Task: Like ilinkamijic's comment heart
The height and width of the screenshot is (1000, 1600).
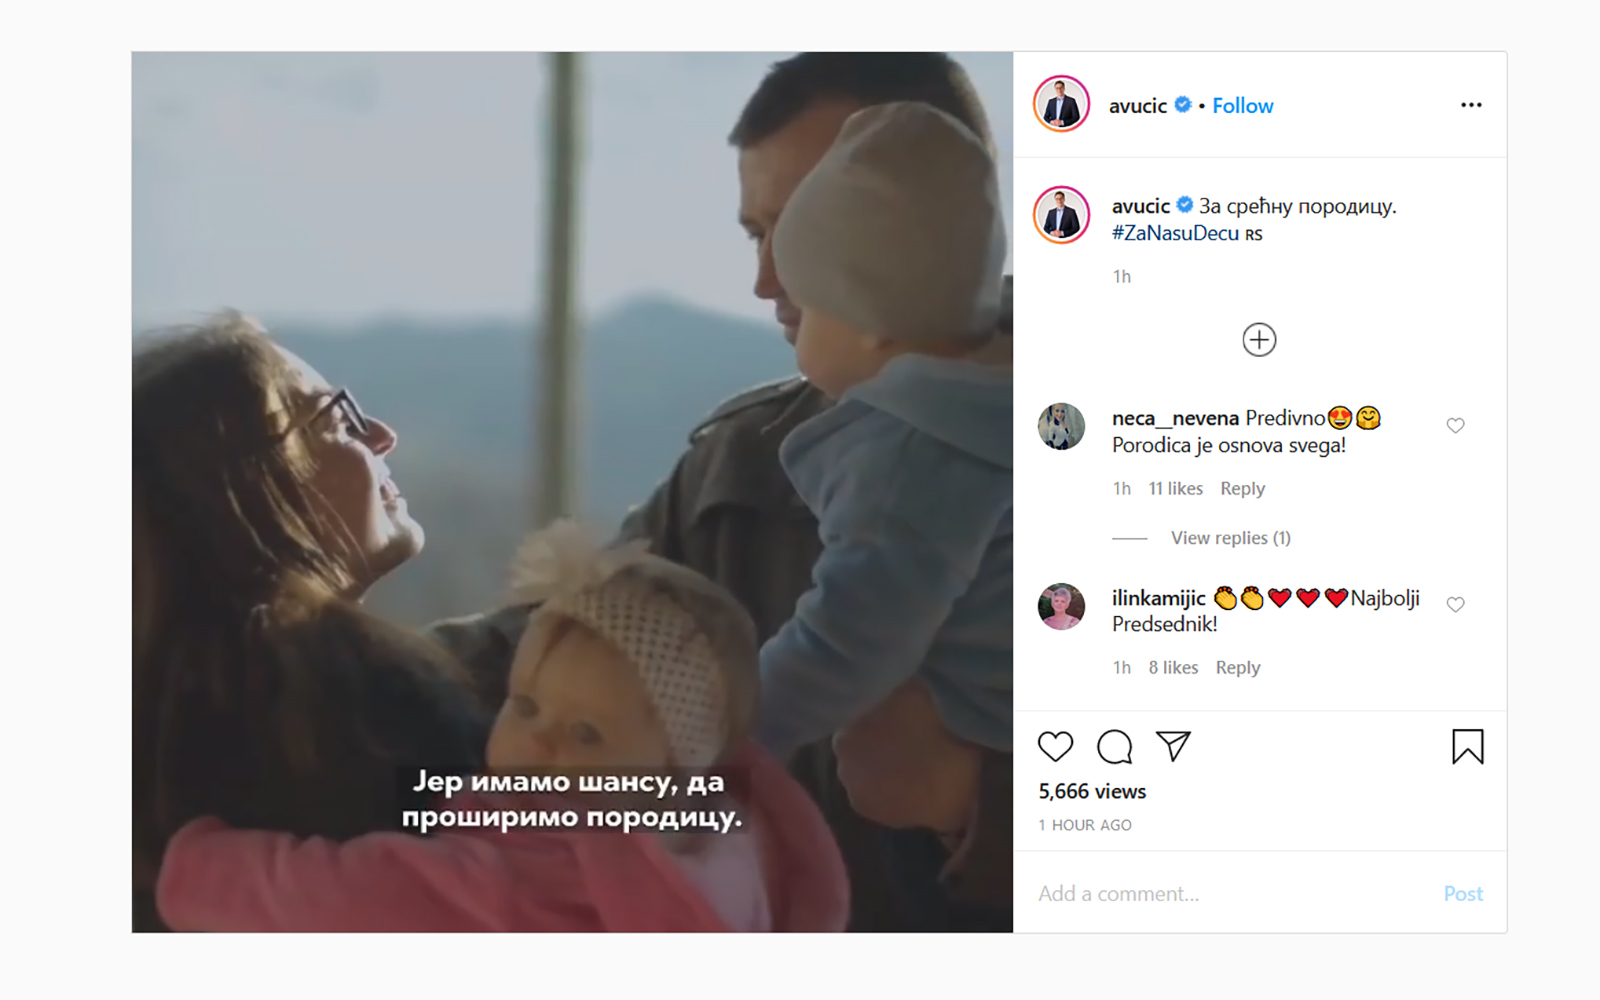Action: click(1456, 604)
